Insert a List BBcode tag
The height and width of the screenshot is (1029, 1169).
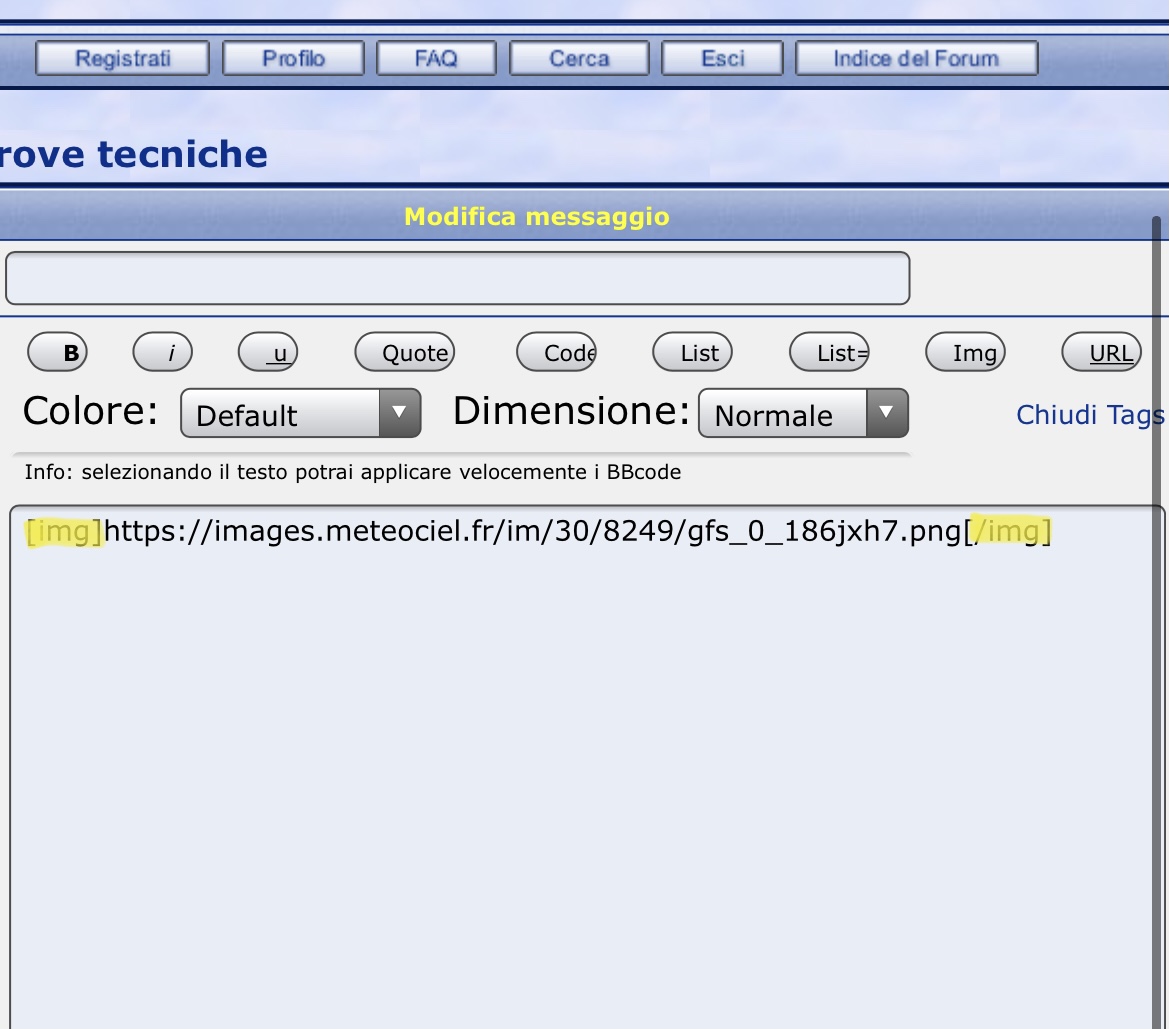click(693, 352)
